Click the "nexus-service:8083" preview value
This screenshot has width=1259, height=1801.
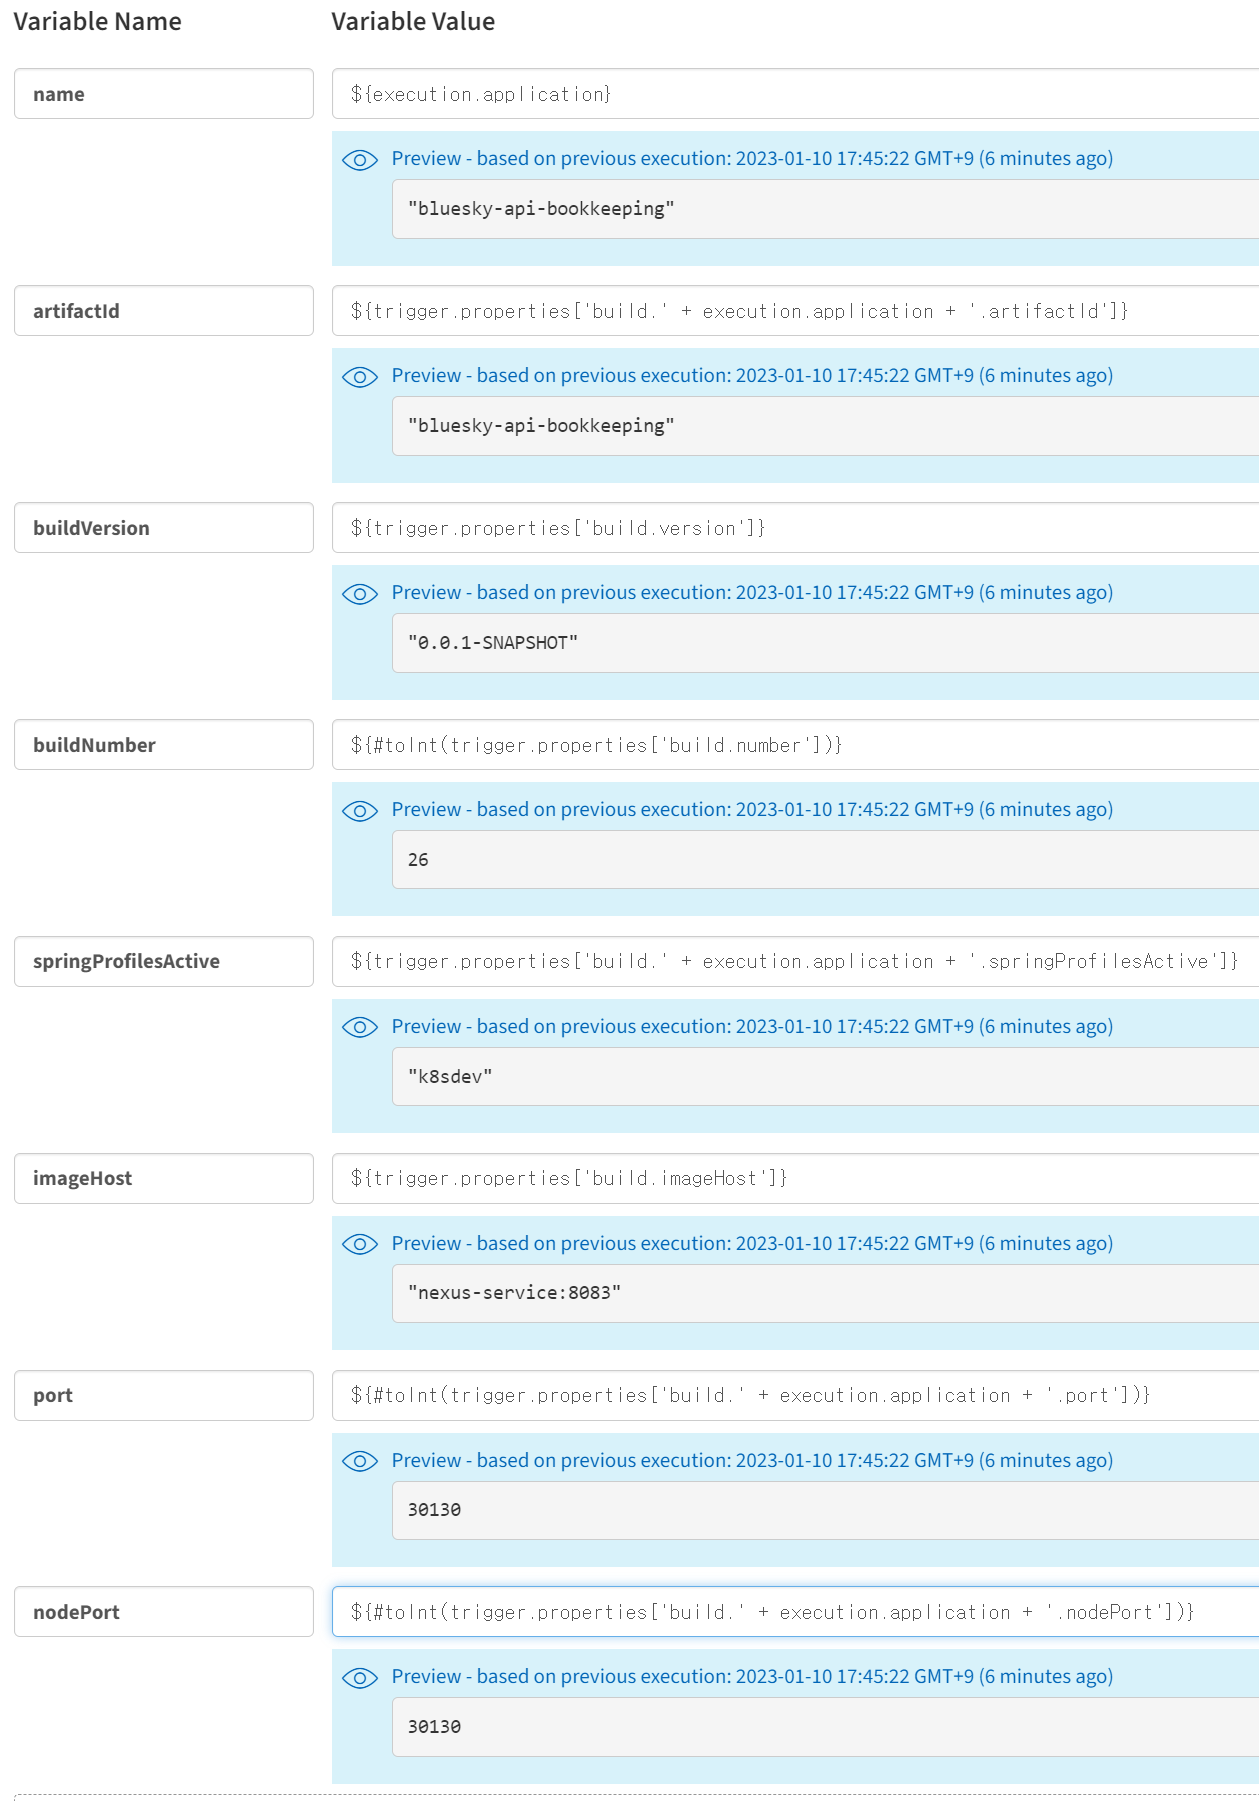[825, 1293]
